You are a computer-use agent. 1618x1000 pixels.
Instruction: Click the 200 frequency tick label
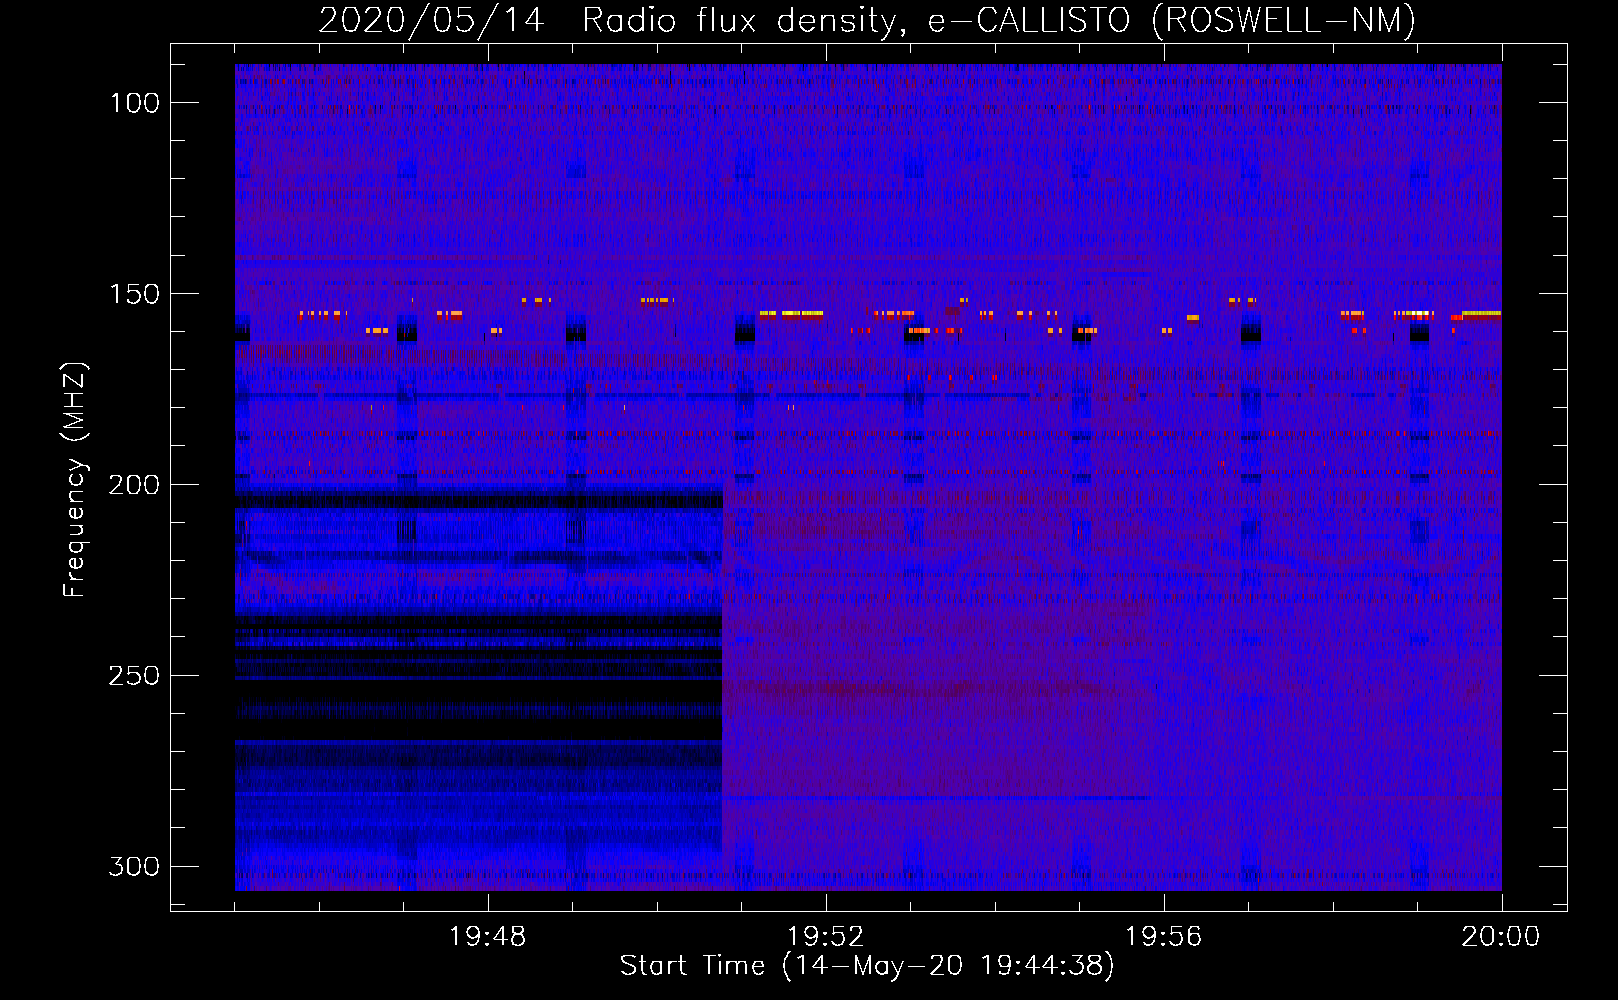[134, 485]
